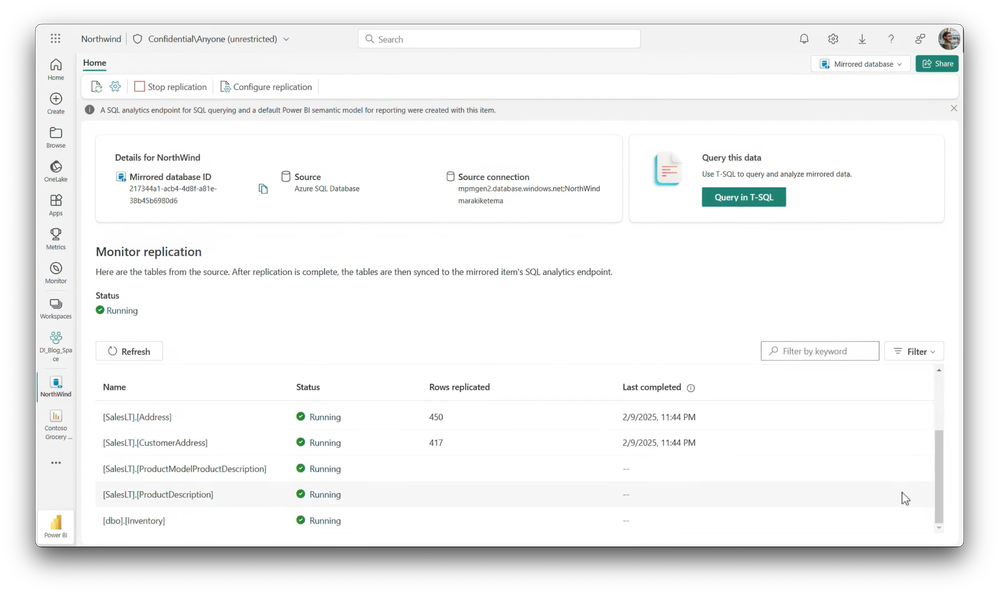Open help question mark icon
The width and height of the screenshot is (999, 594).
click(x=891, y=39)
